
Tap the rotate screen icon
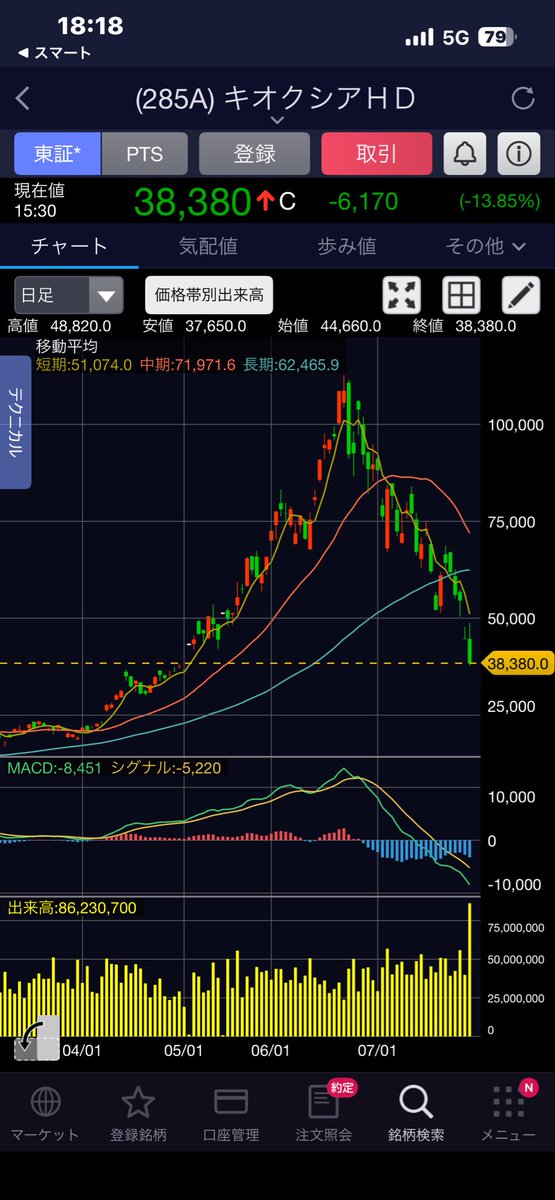point(35,1037)
